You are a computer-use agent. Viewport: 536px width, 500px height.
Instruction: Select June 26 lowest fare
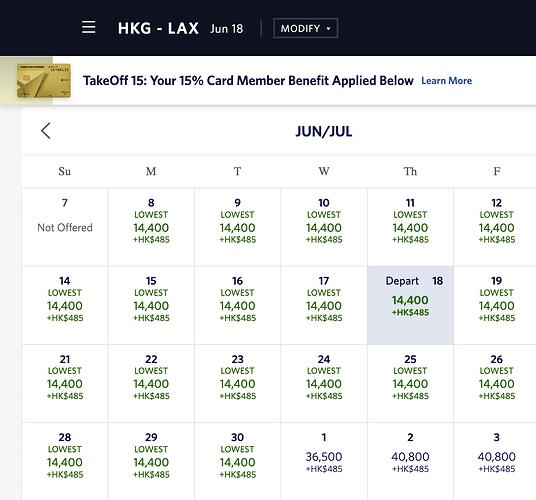tap(496, 383)
